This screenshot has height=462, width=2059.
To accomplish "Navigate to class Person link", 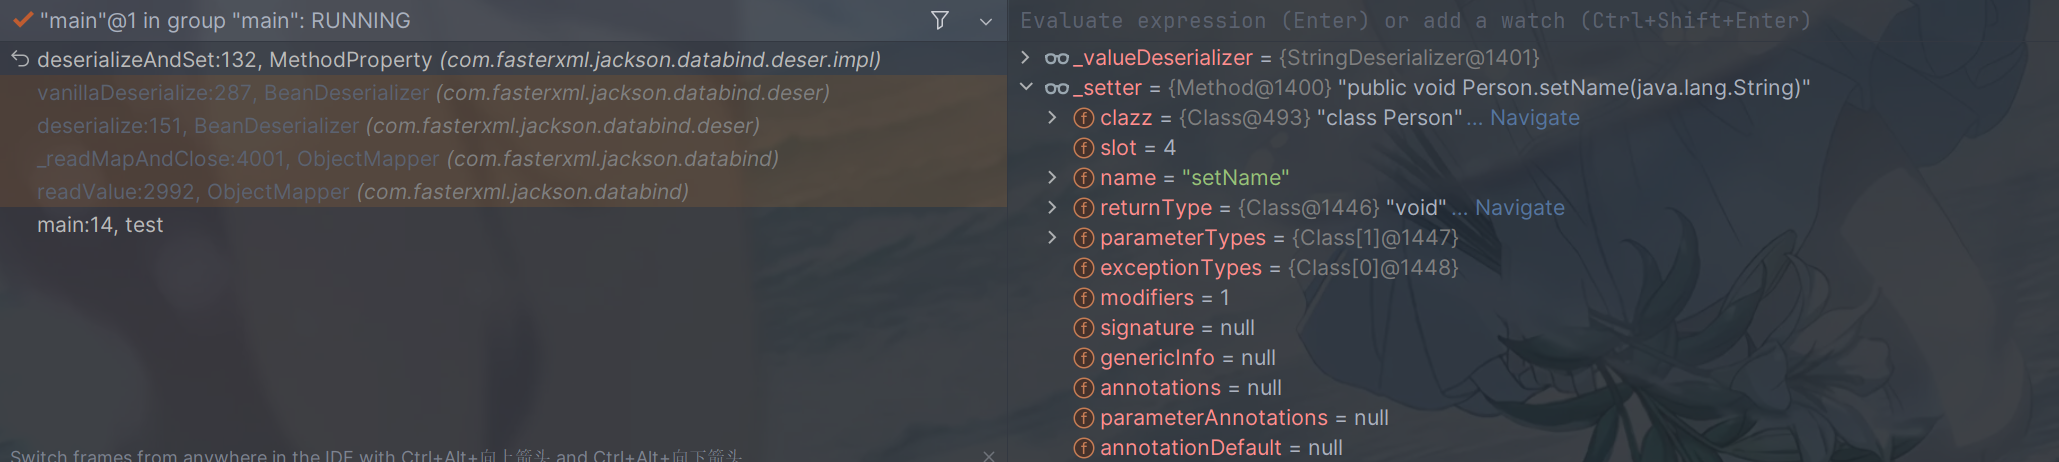I will click(x=1534, y=118).
